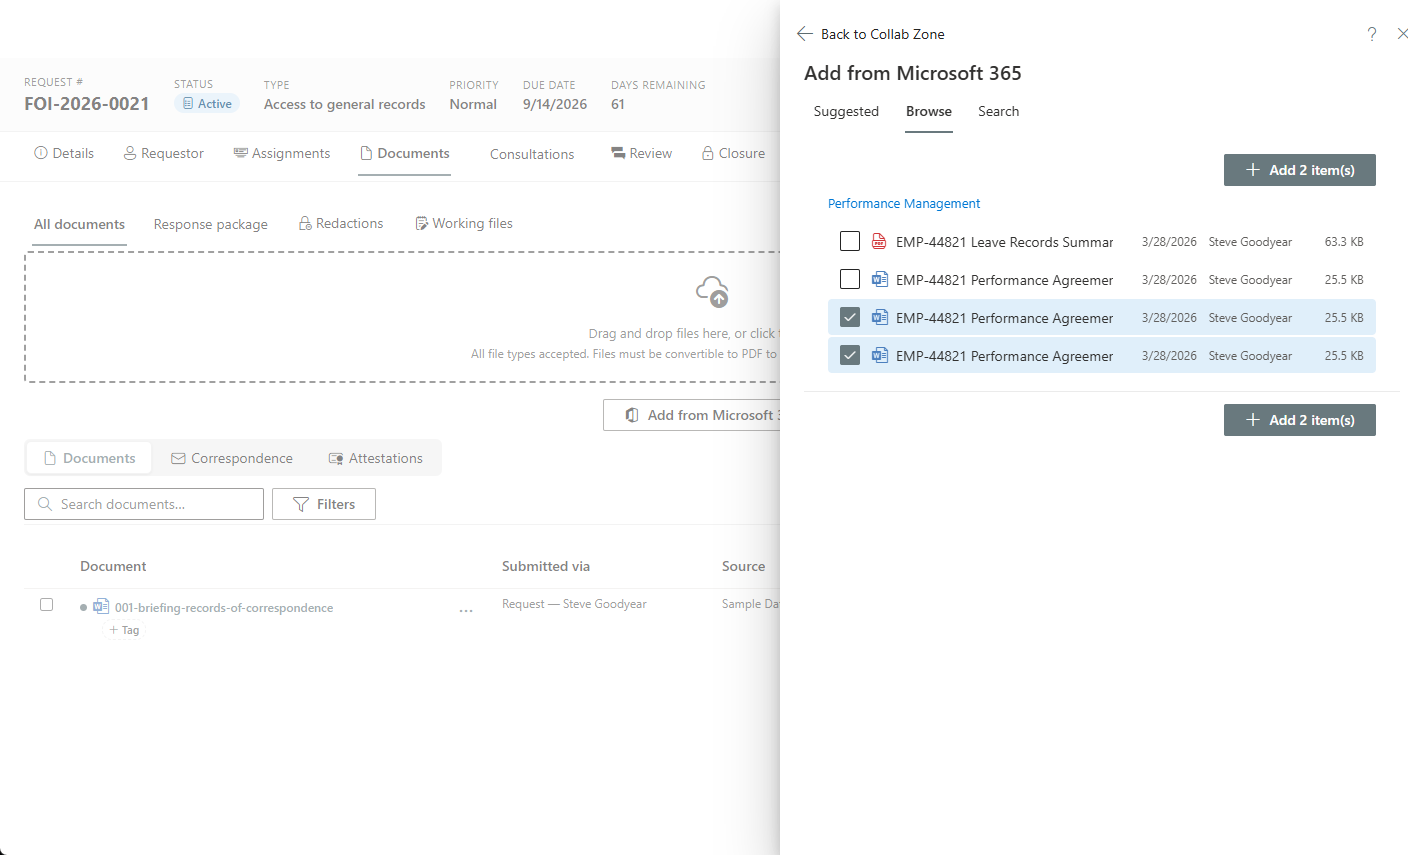Viewport: 1408px width, 855px height.
Task: Open the three-dot menu for 001-briefing document
Action: pos(466,610)
